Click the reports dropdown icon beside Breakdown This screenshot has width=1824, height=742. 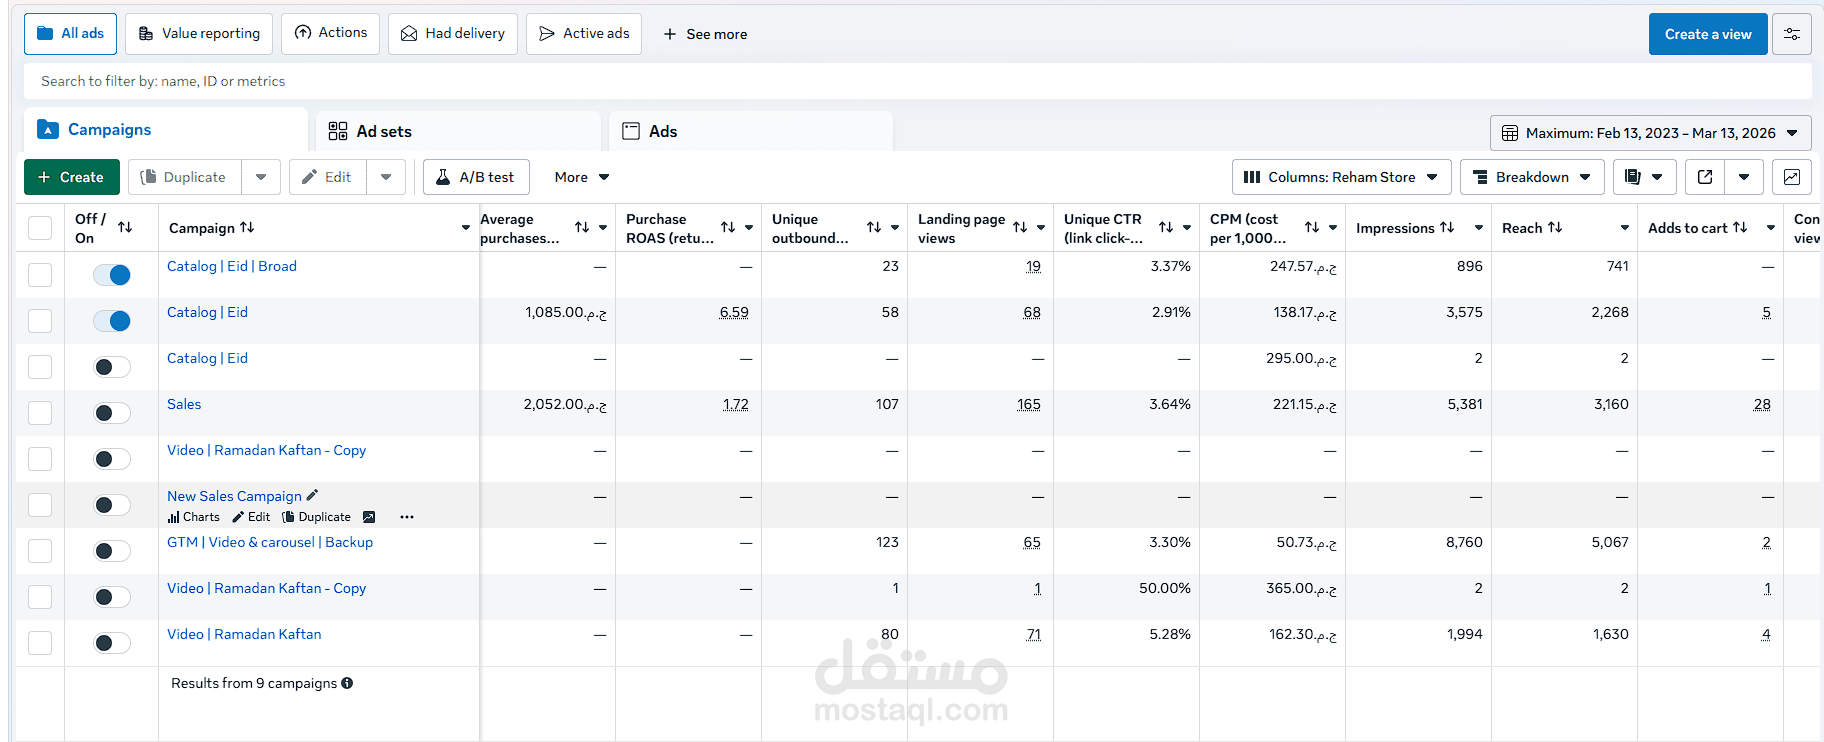1642,177
